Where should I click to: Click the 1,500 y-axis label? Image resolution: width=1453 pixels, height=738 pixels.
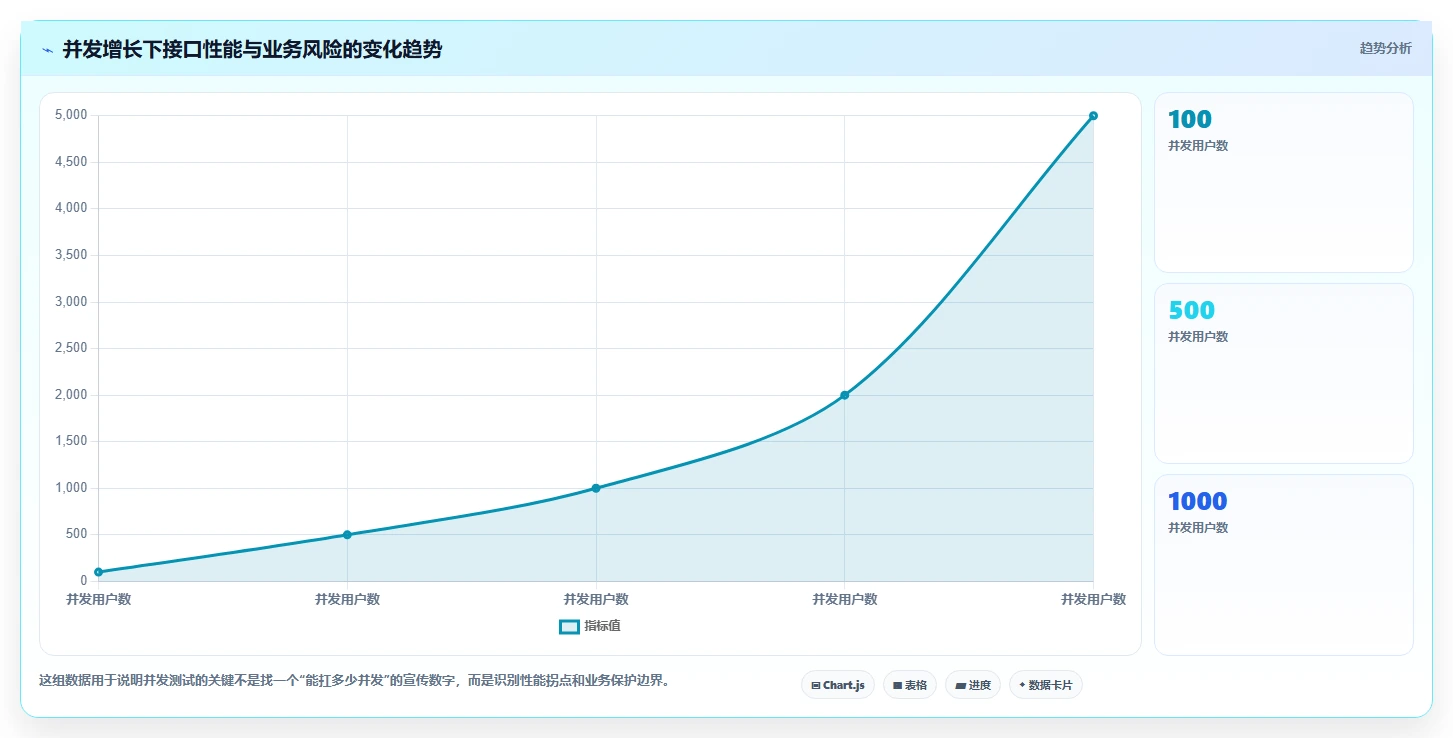point(71,441)
